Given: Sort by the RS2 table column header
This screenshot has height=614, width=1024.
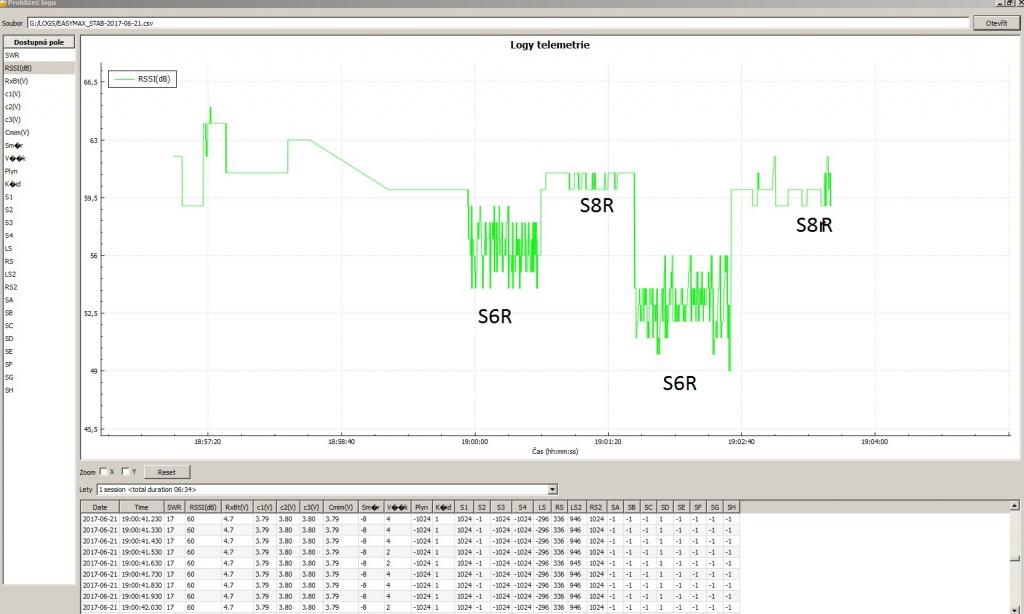Looking at the screenshot, I should click(596, 507).
